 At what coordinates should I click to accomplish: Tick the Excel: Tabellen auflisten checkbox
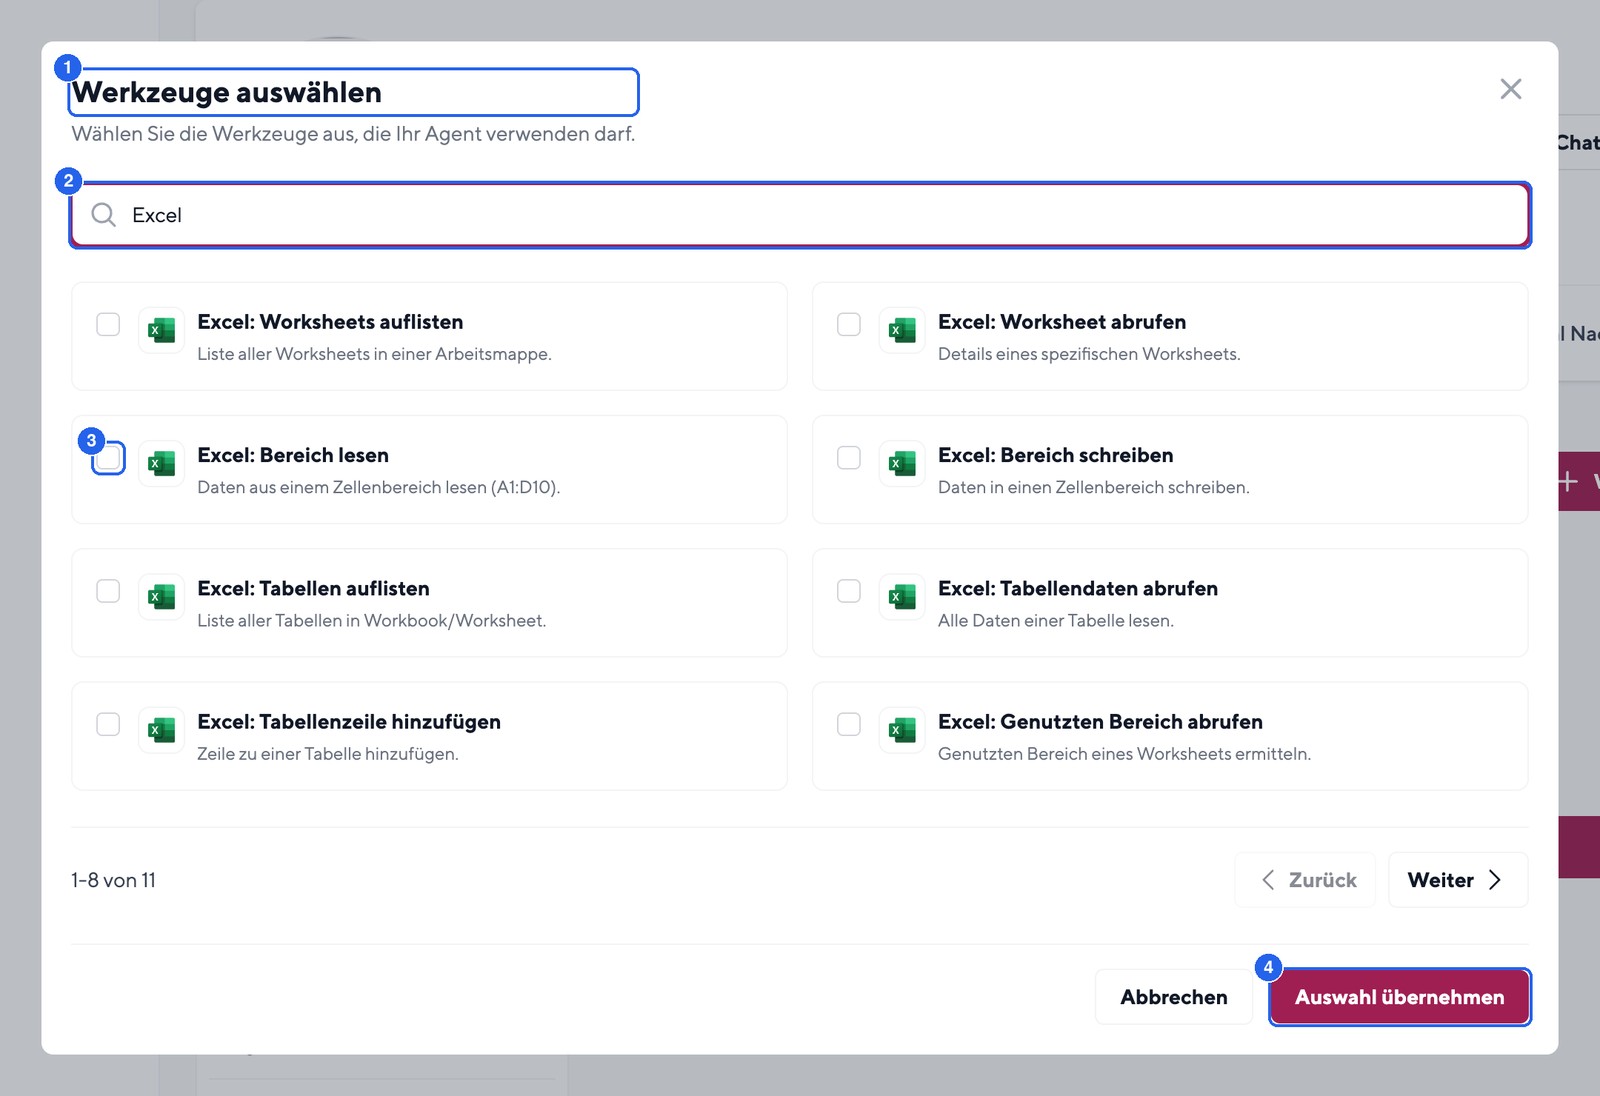[108, 591]
